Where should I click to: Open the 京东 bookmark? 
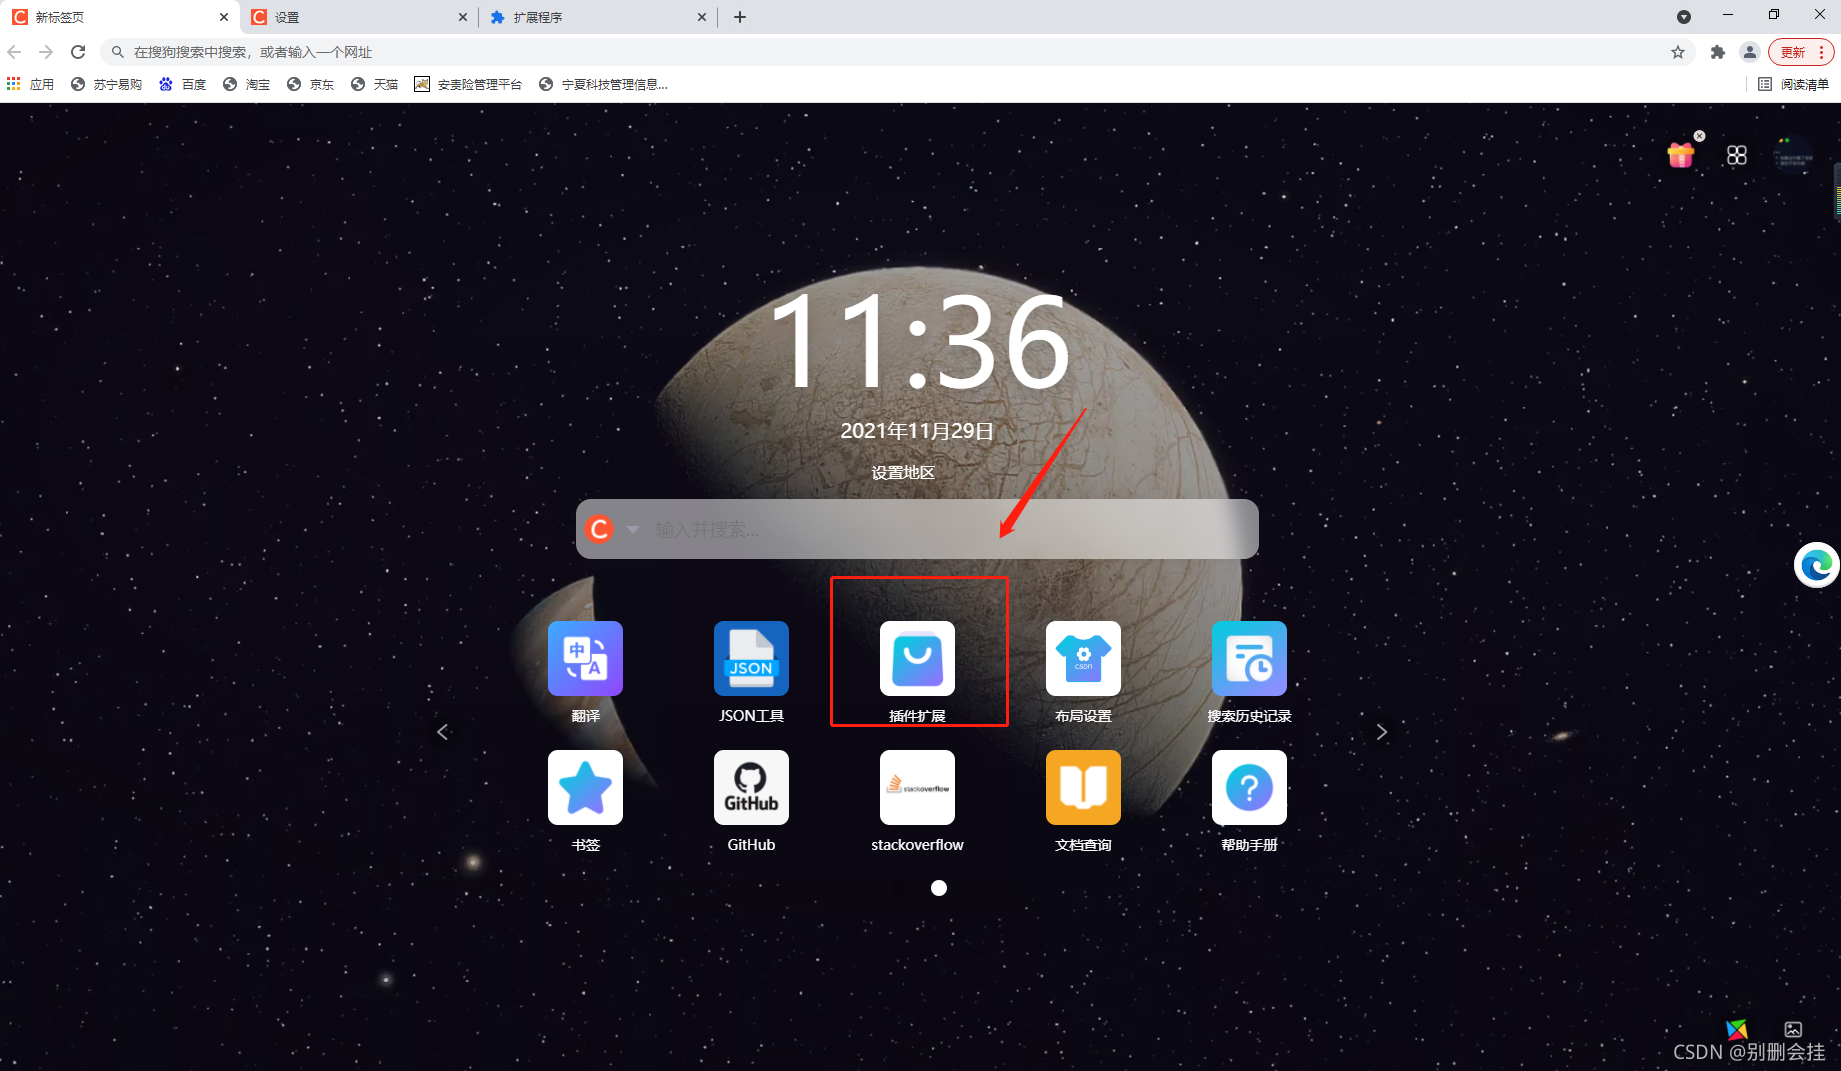(x=310, y=84)
